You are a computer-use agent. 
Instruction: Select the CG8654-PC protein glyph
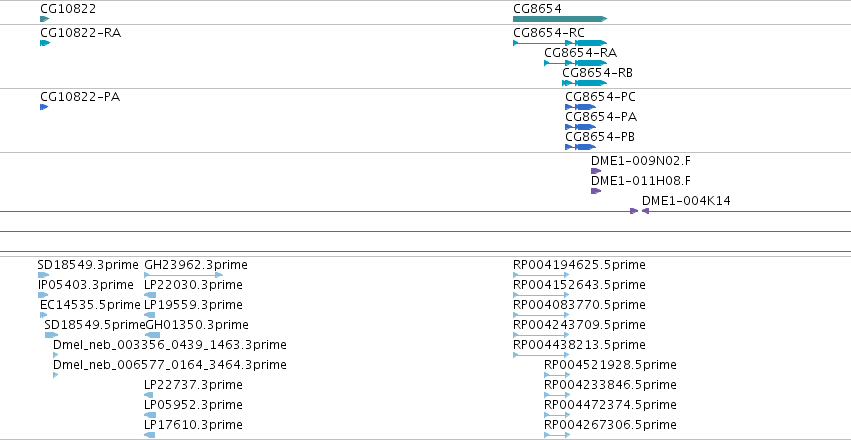coord(580,107)
